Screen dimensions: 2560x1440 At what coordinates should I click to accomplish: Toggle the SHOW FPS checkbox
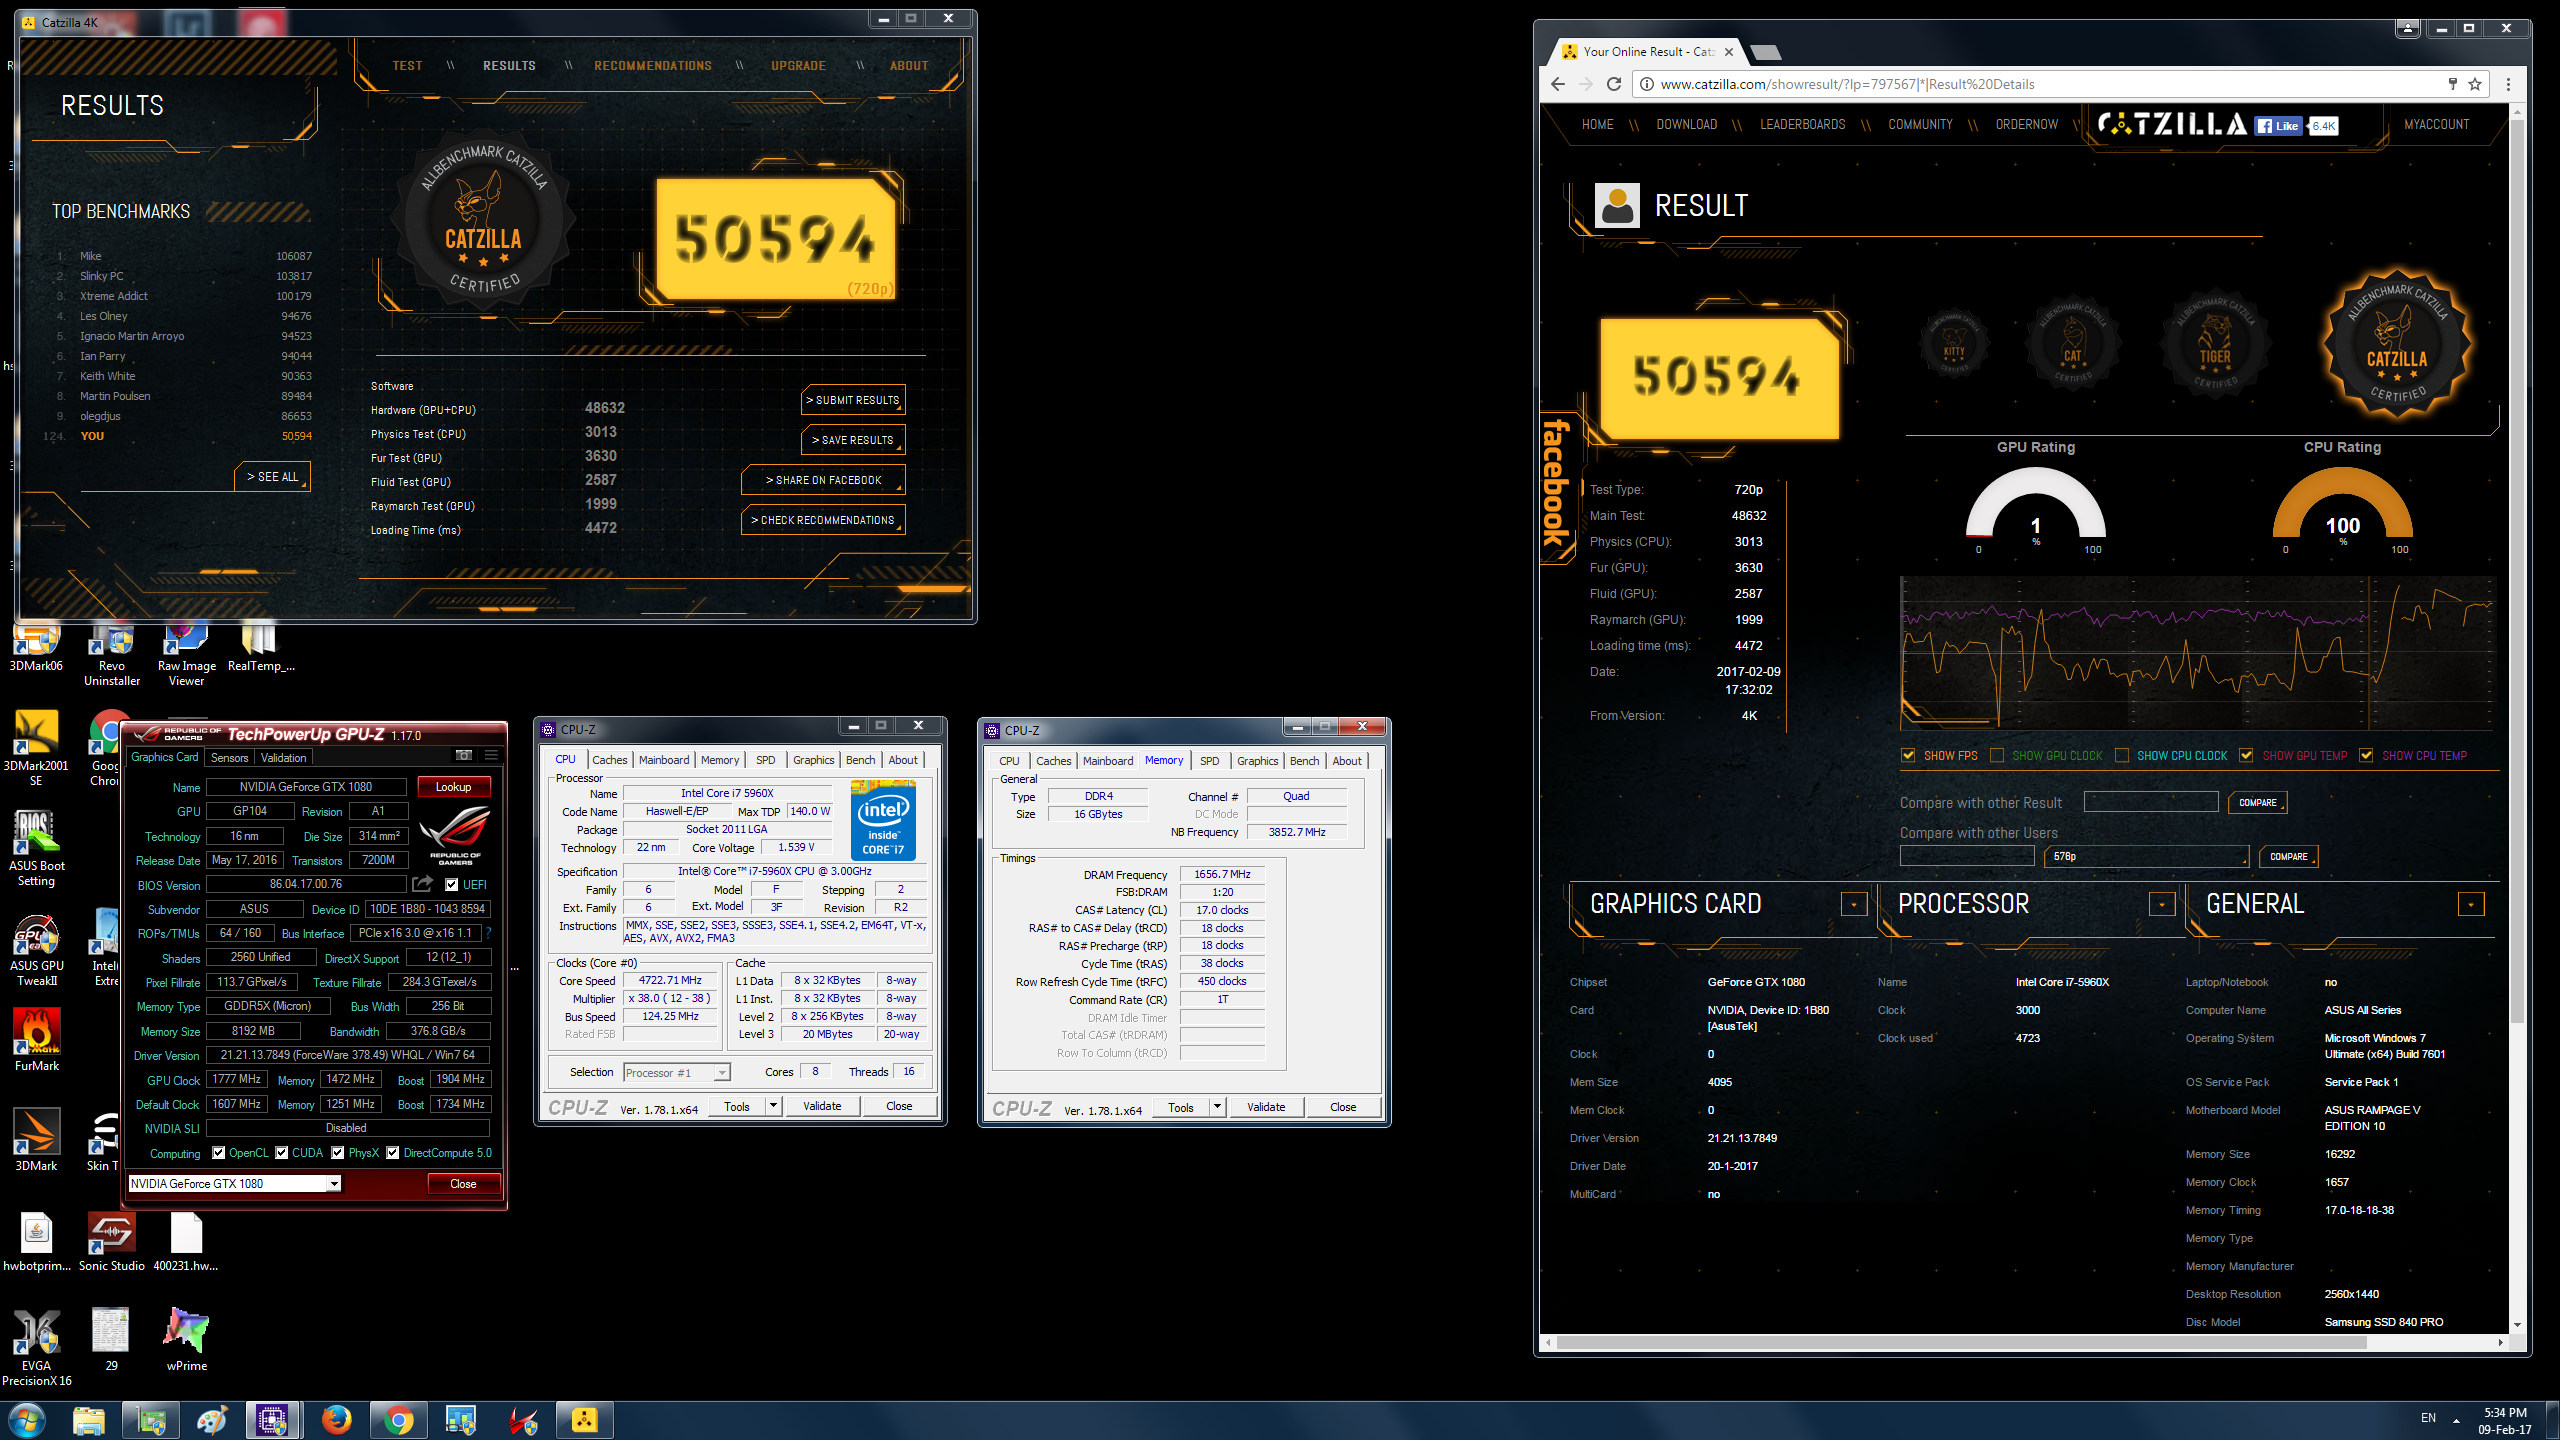[1909, 756]
